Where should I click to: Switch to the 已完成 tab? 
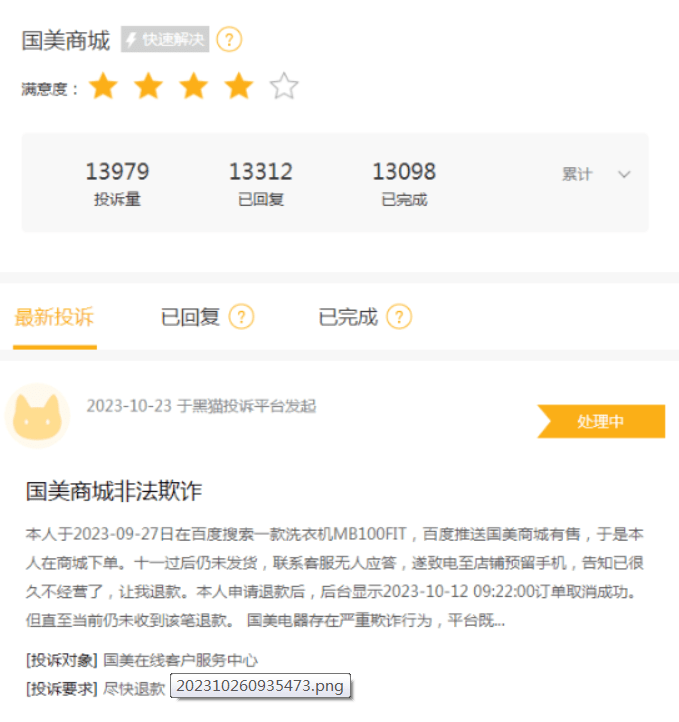348,317
